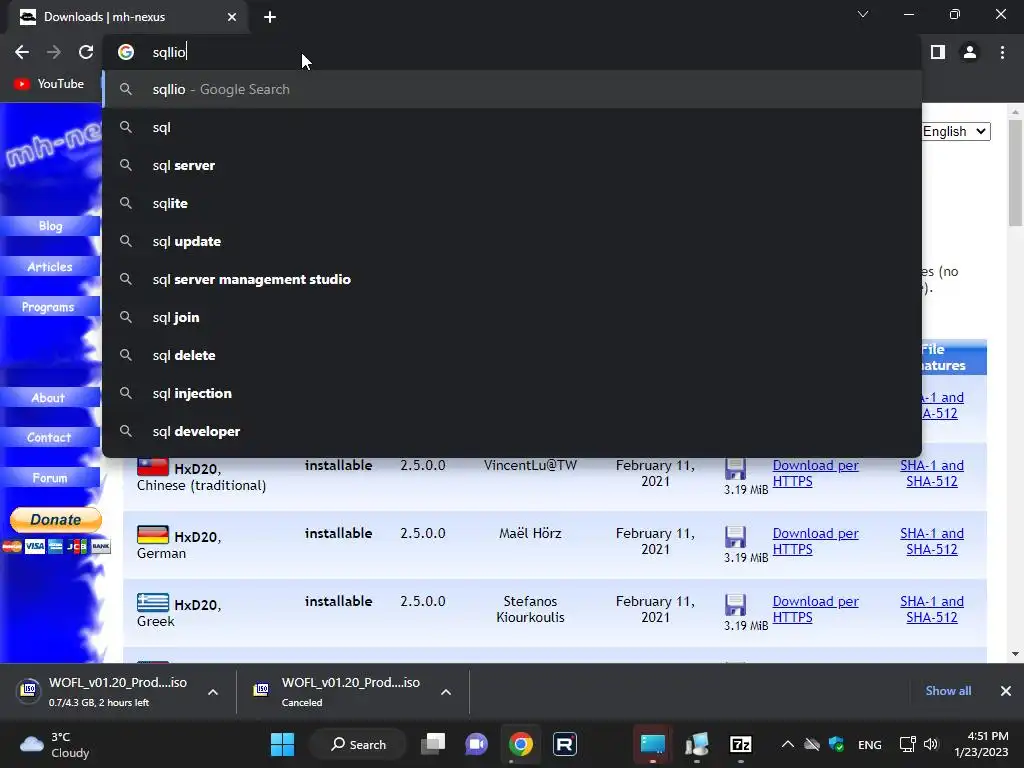Open the Articles sidebar link
This screenshot has height=768, width=1024.
50,266
